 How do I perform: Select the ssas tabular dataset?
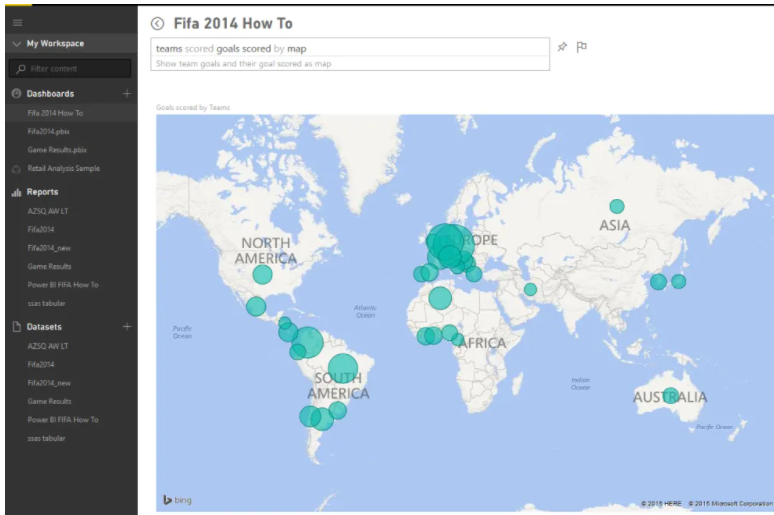(46, 438)
